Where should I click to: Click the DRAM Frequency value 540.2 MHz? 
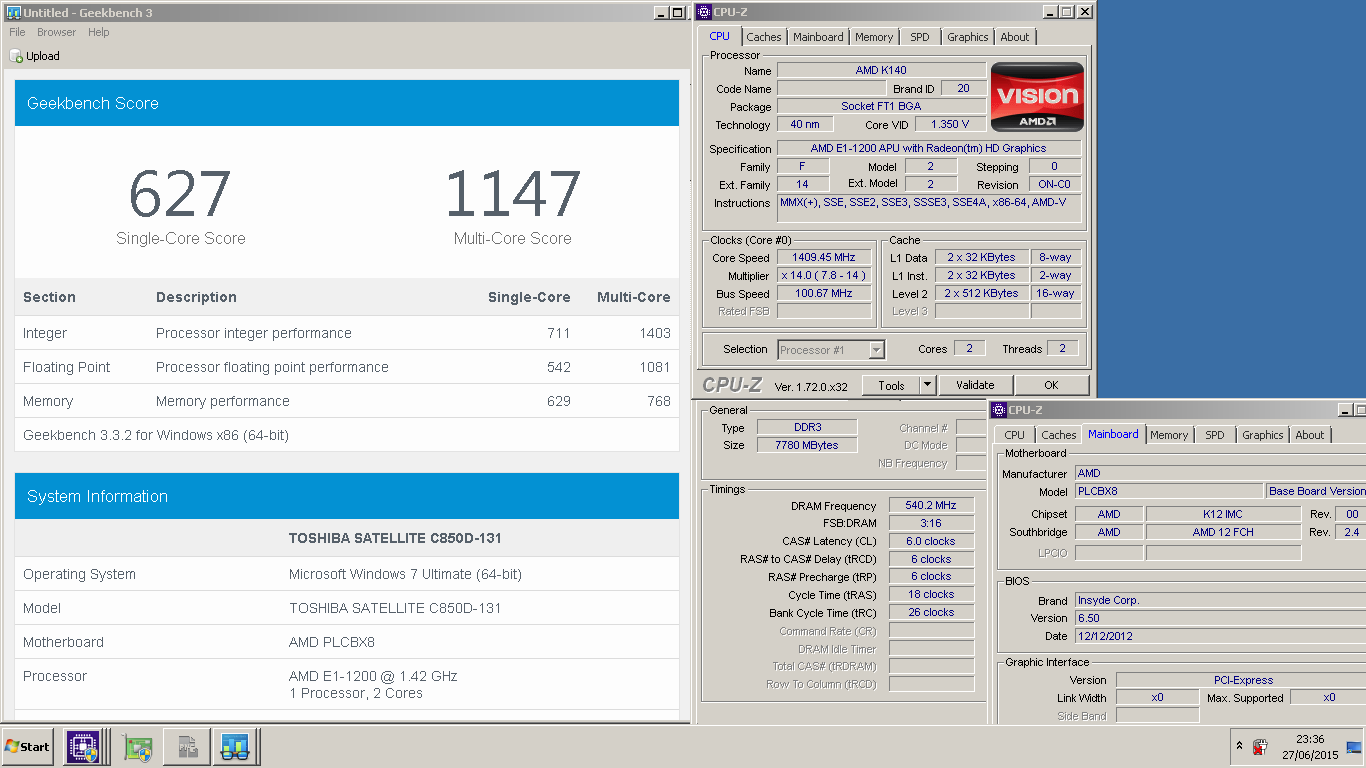[931, 506]
